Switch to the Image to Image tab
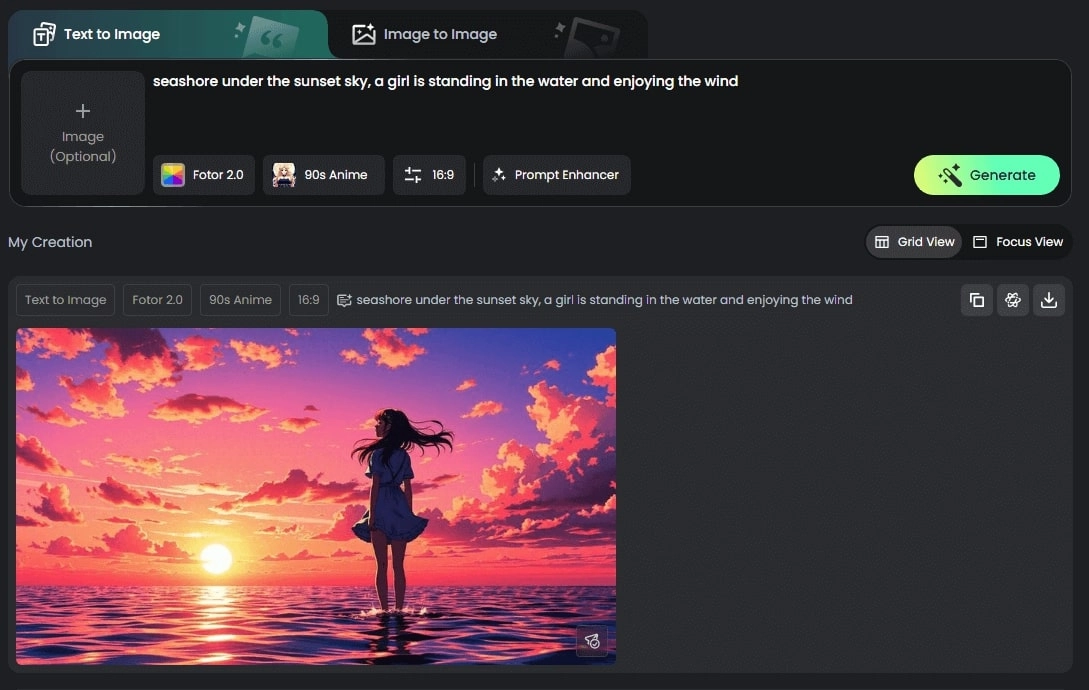The width and height of the screenshot is (1089, 690). coord(424,33)
